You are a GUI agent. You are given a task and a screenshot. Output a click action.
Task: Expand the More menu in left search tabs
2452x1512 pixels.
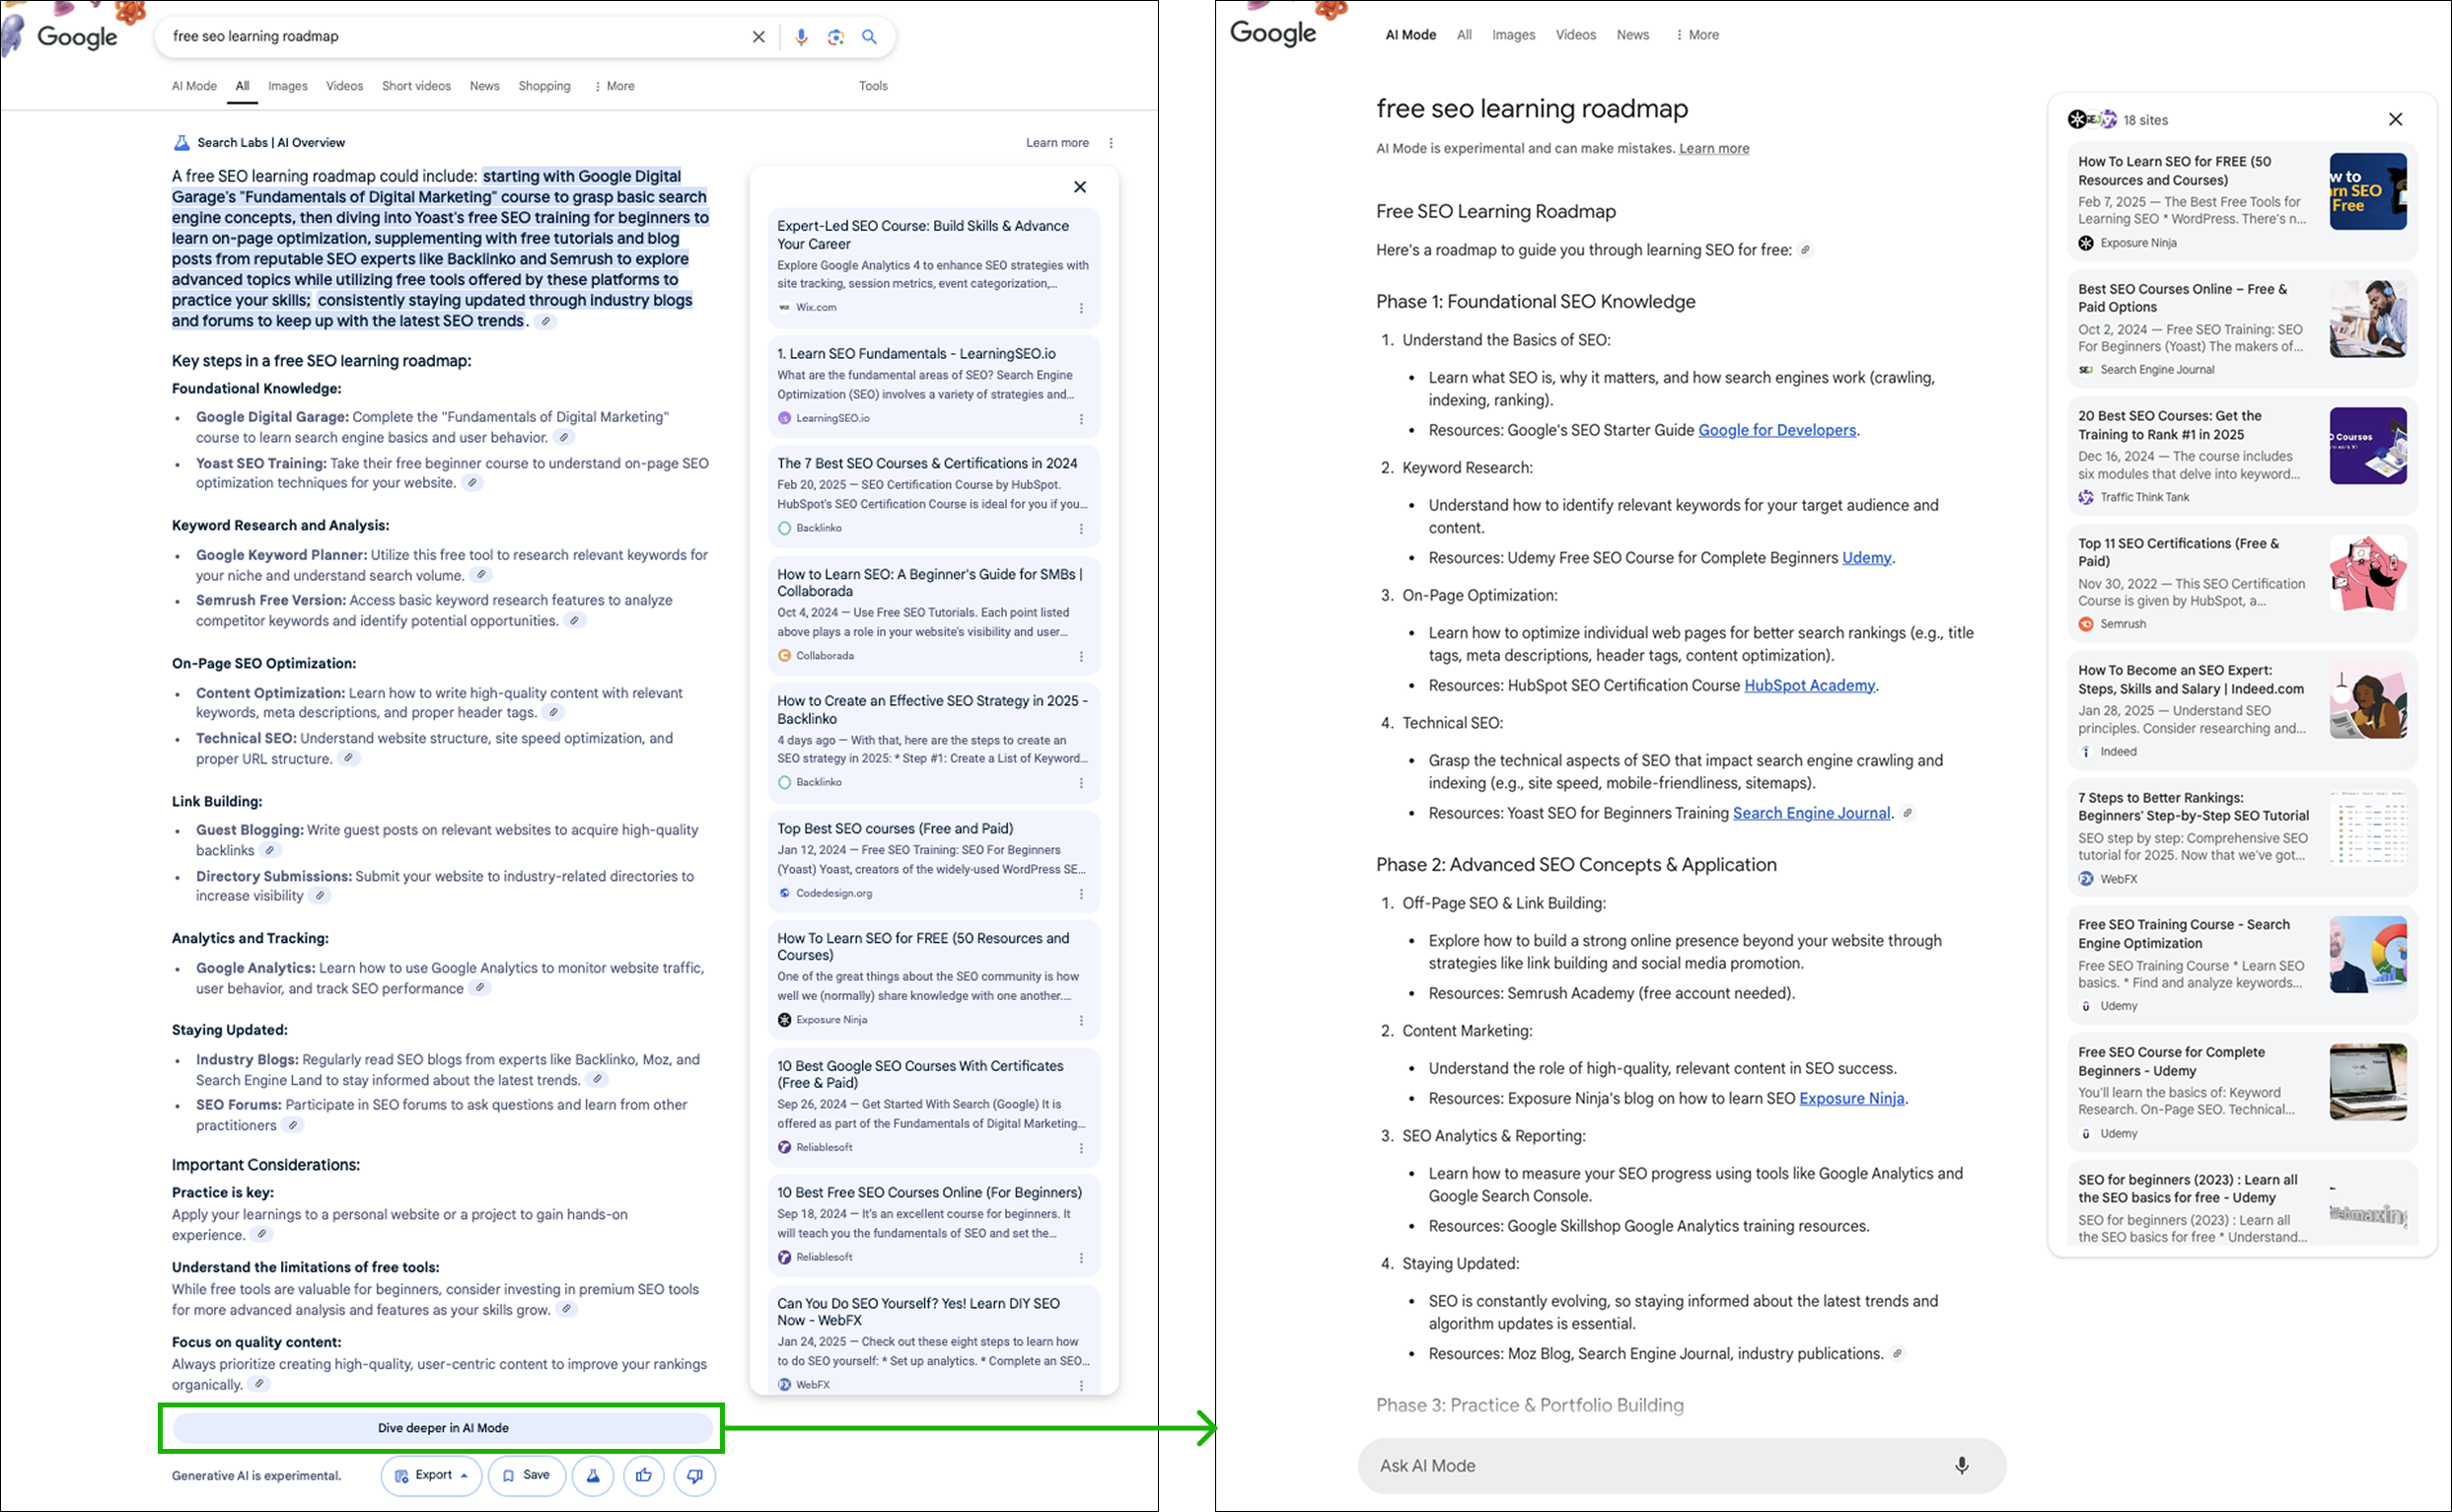614,86
